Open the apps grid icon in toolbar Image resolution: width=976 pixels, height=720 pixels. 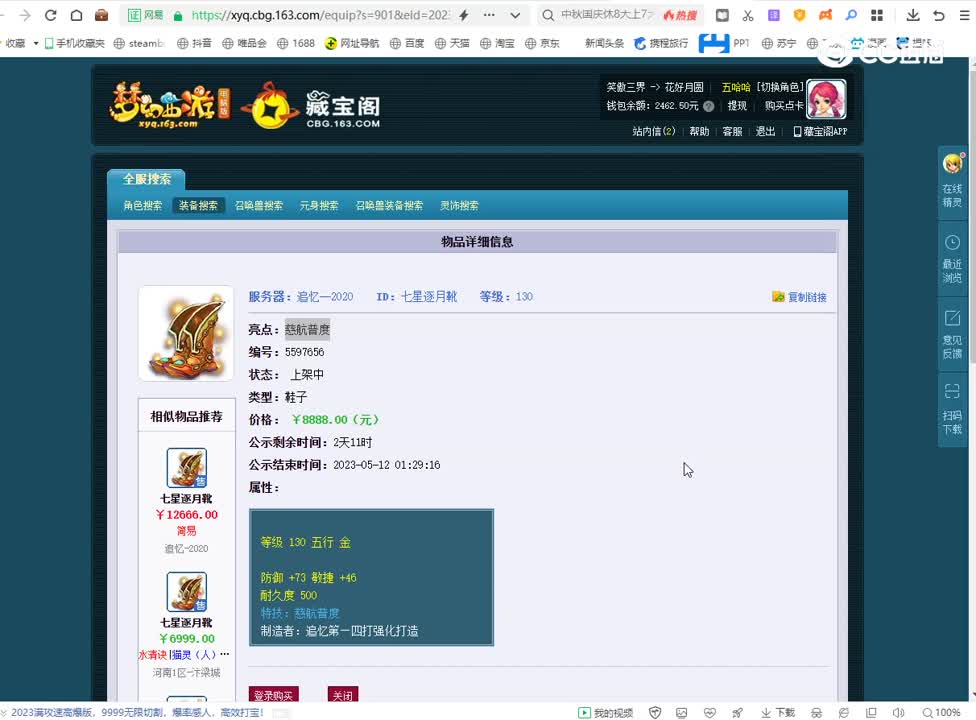pos(876,15)
